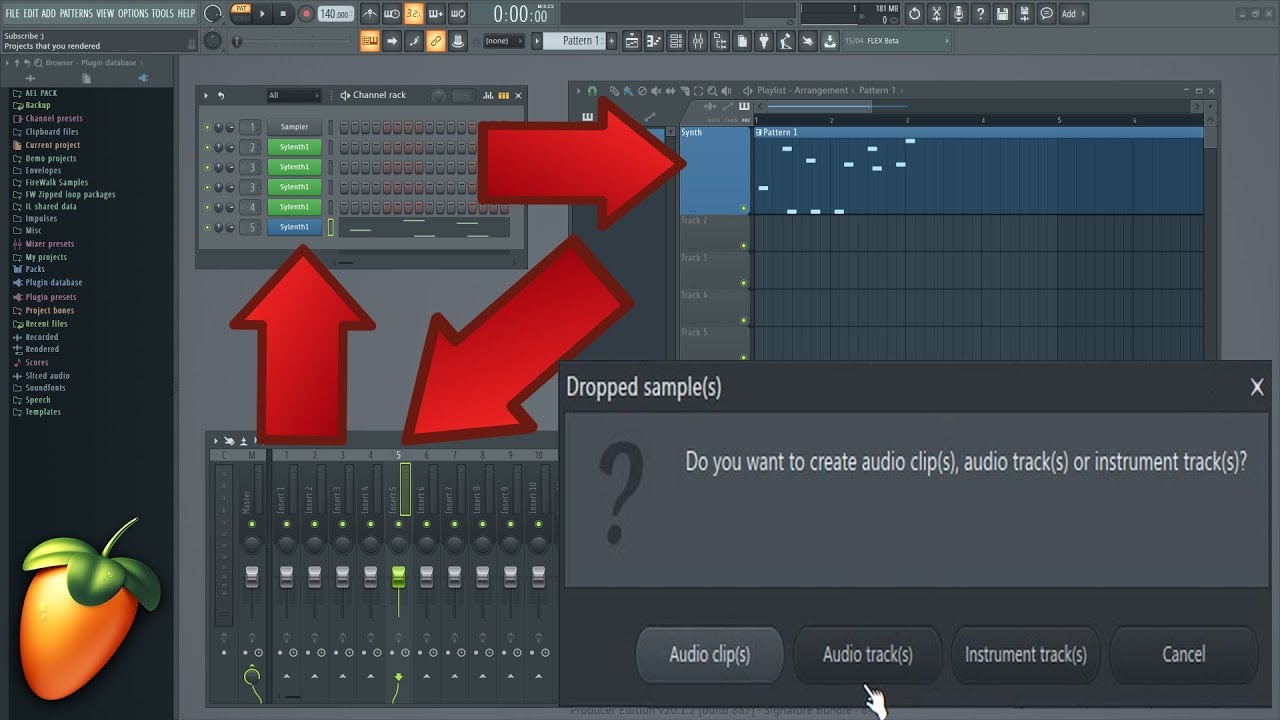Toggle first step of Sampler channel
This screenshot has height=720, width=1280.
[344, 127]
